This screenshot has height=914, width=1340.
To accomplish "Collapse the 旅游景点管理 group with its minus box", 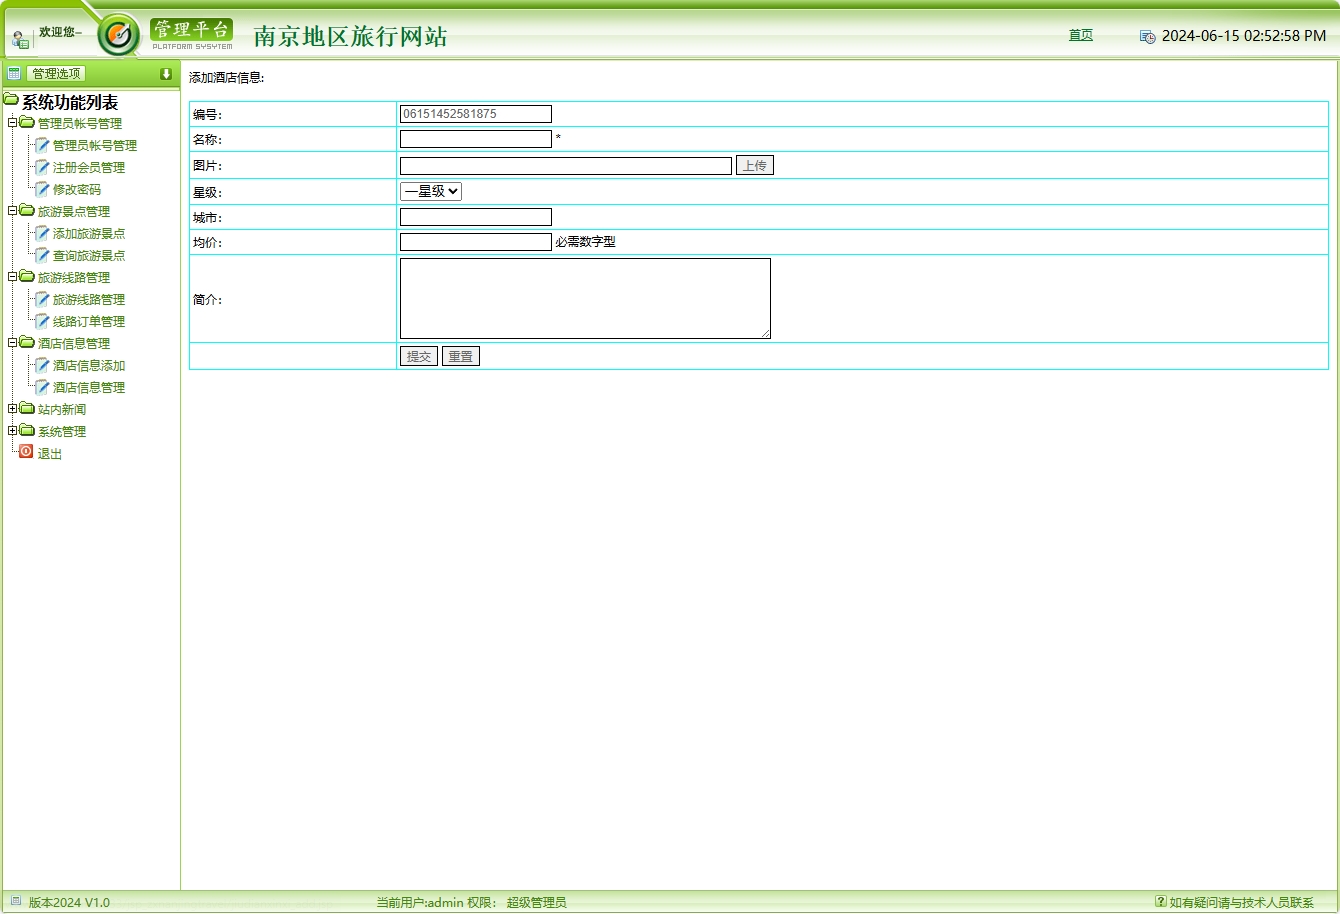I will tap(13, 211).
